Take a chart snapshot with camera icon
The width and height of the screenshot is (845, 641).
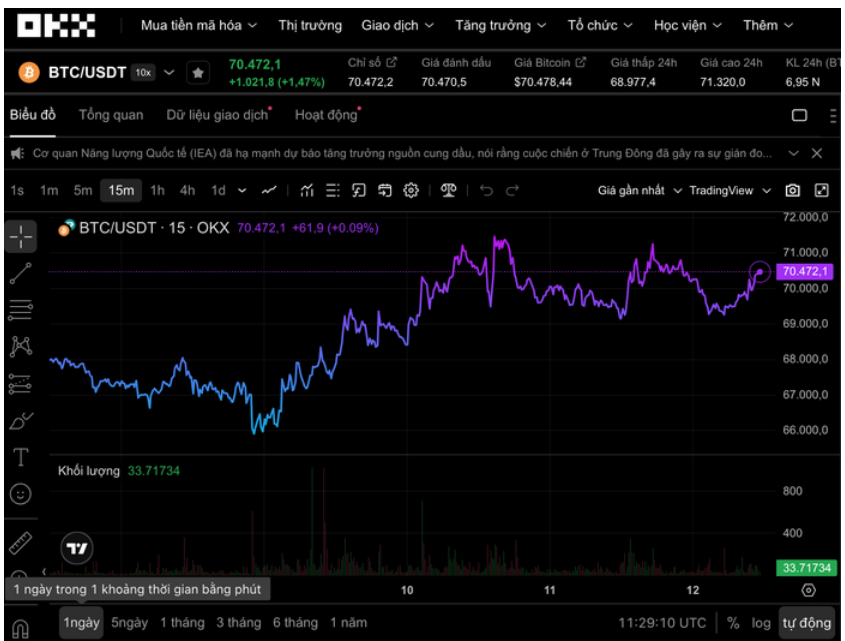tap(793, 190)
